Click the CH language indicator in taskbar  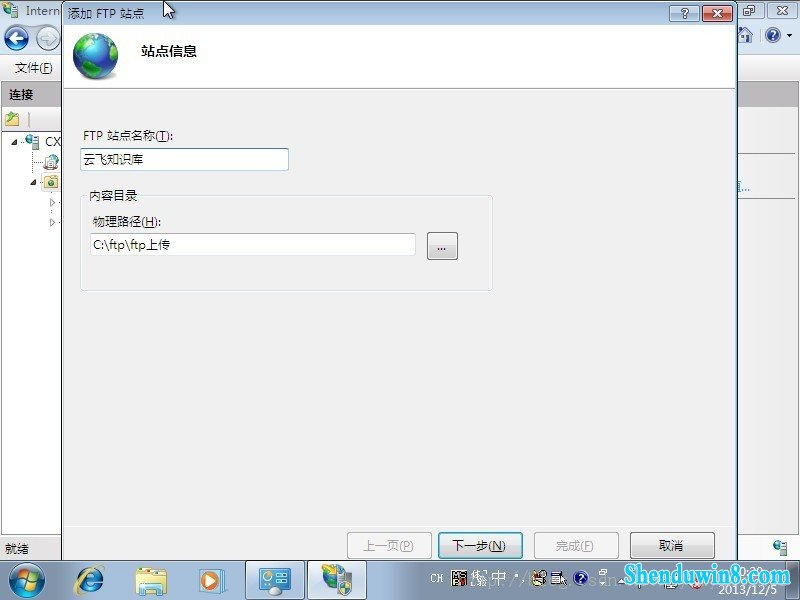[x=437, y=578]
